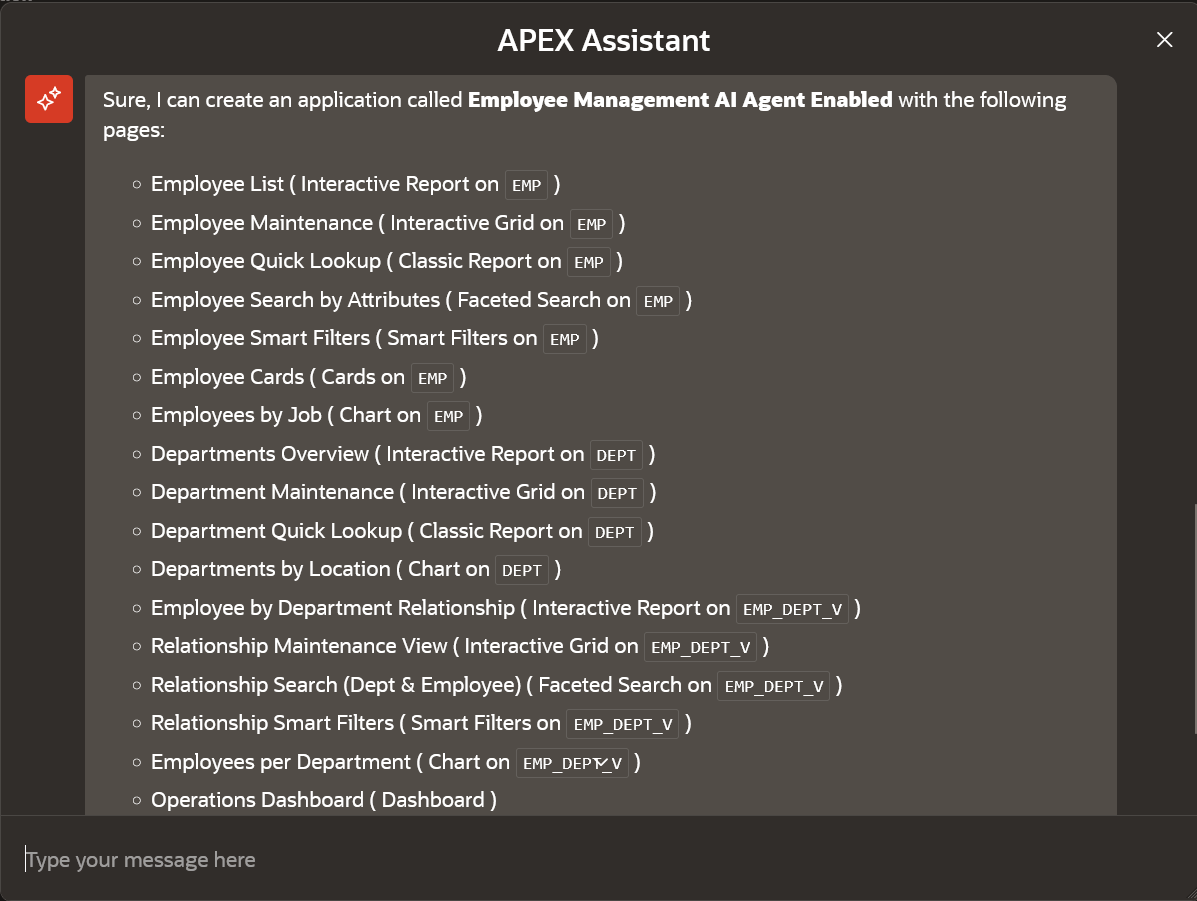
Task: Click EMP_DEPT_V tag in Relationship Smart Filters
Action: click(623, 725)
